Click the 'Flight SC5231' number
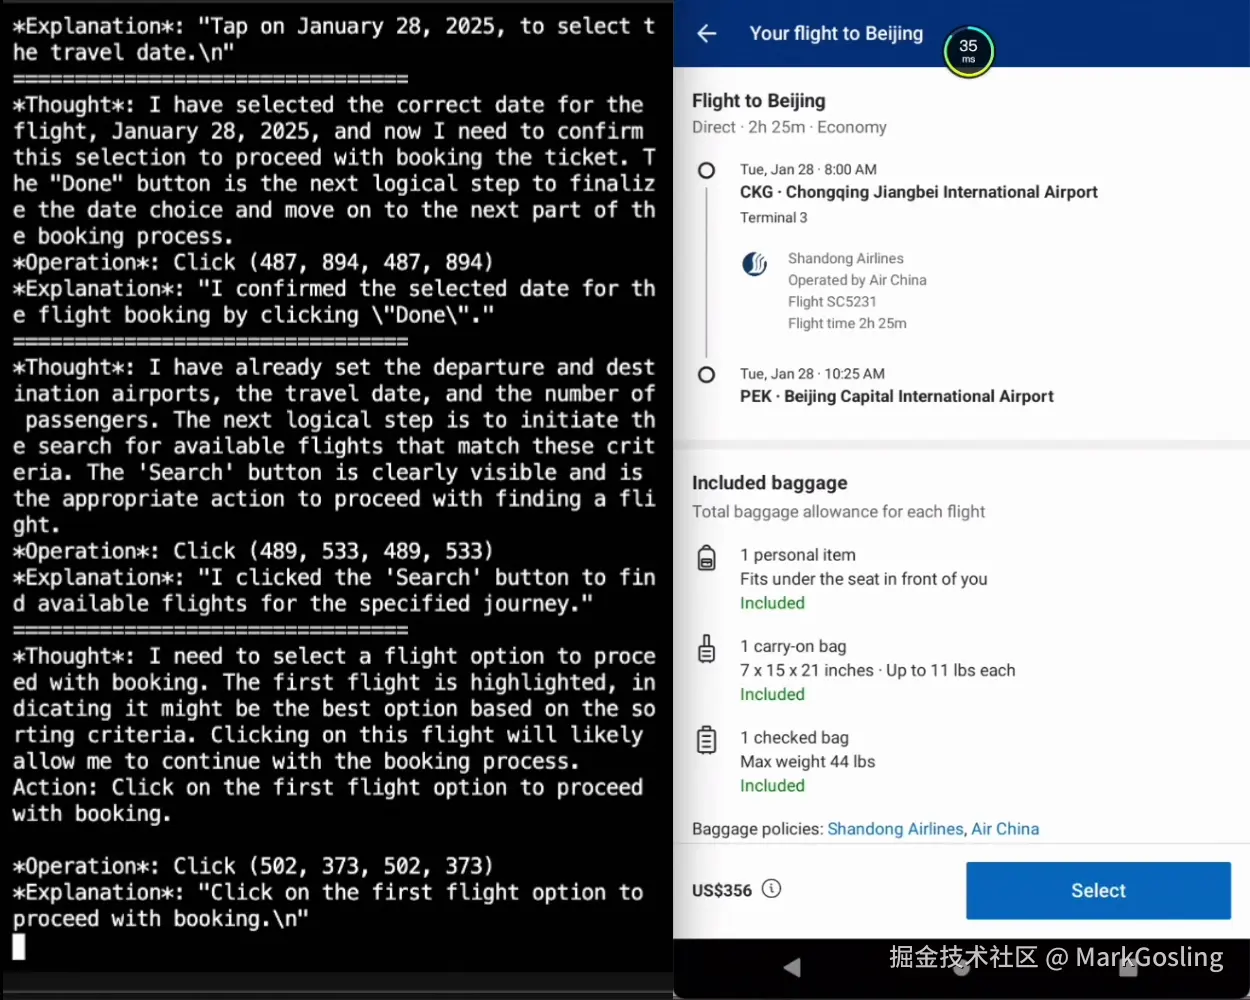The width and height of the screenshot is (1250, 1000). [832, 302]
